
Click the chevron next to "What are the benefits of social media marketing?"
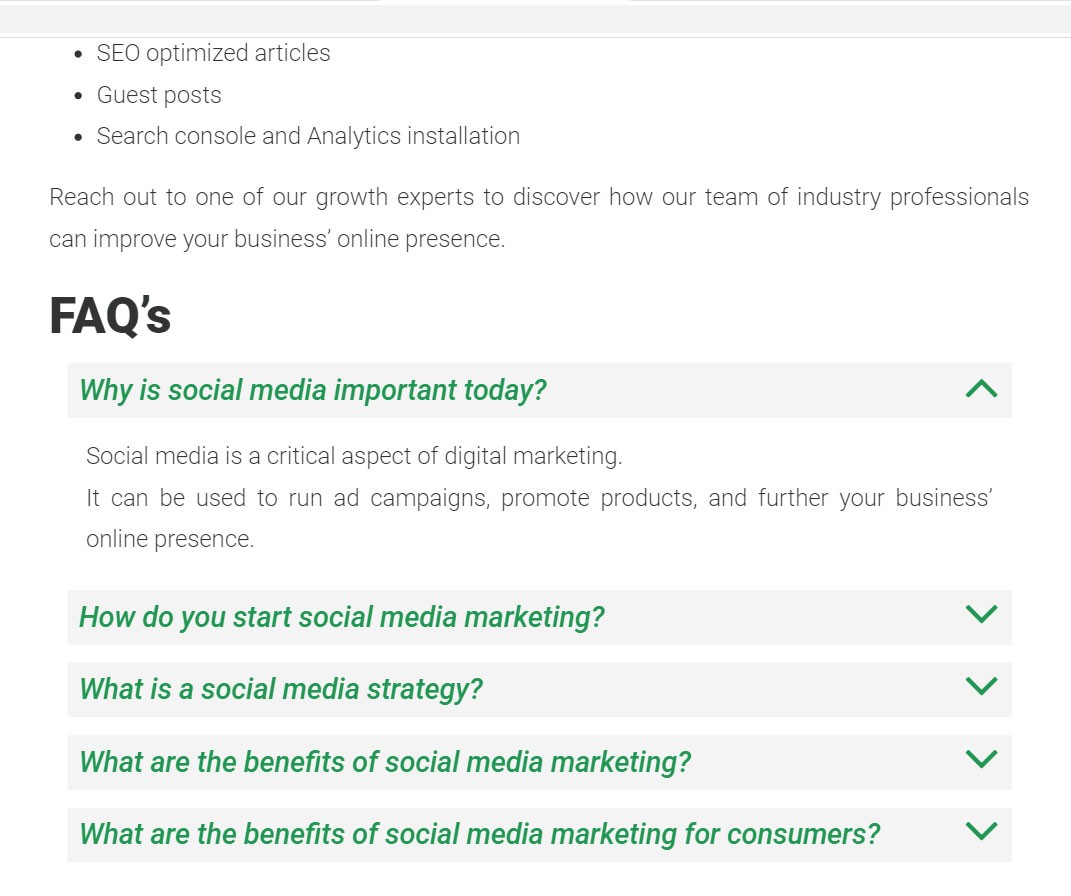982,759
